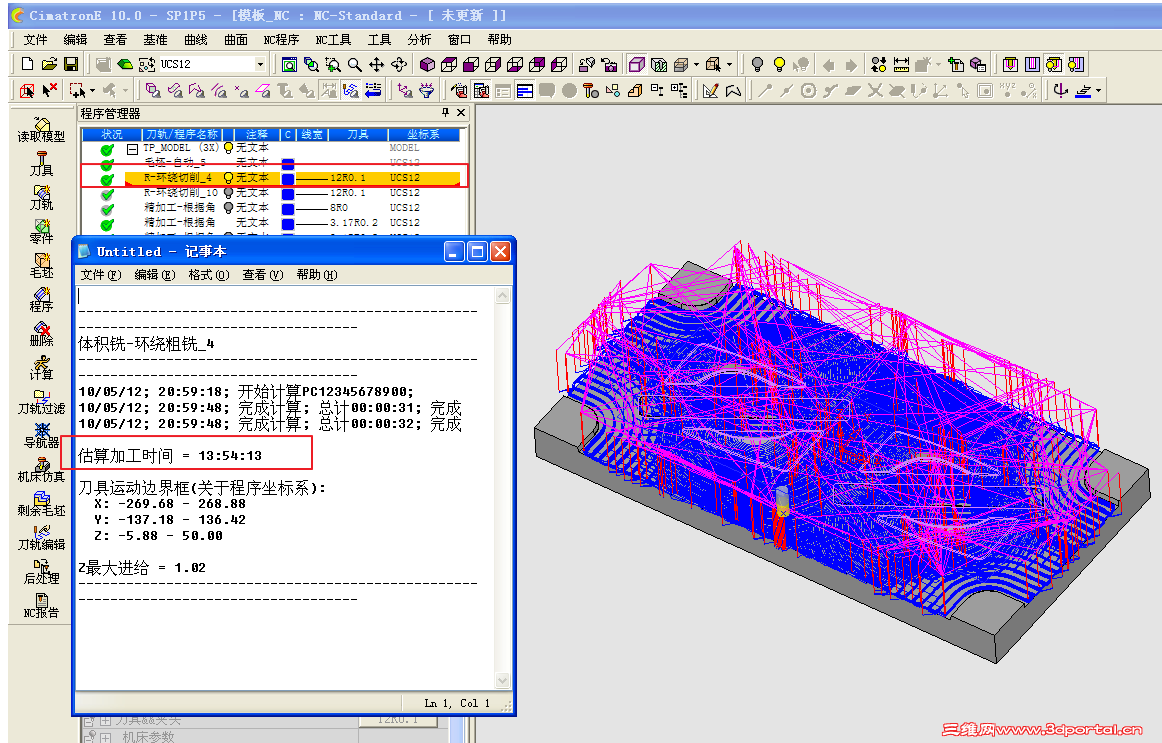Select the Pan four-arrow icon
Viewport: 1162px width, 743px height.
click(x=376, y=64)
